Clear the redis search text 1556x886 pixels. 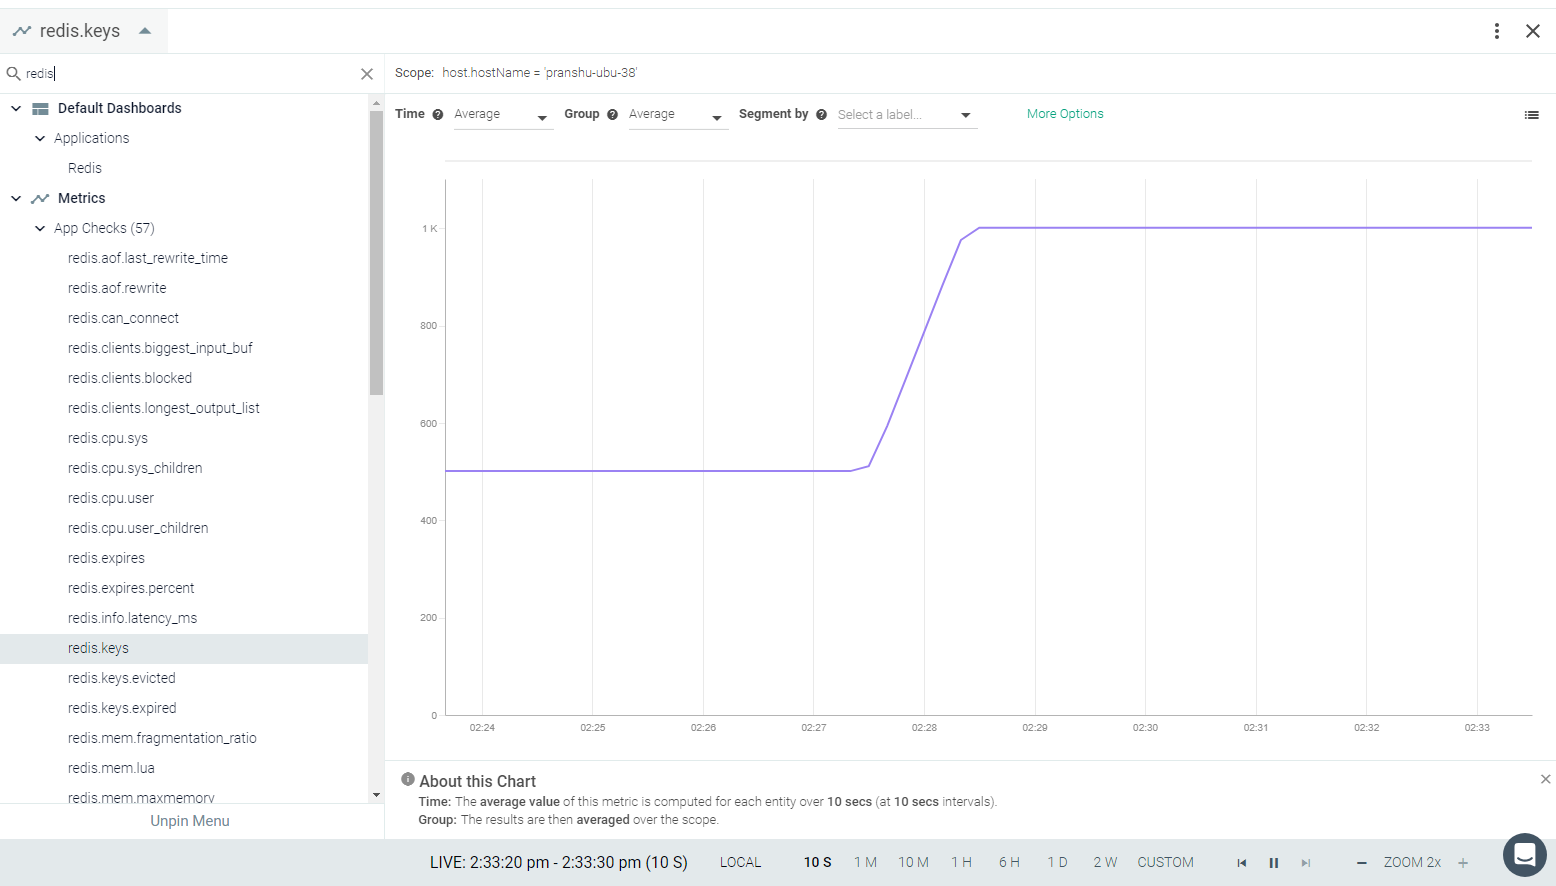pyautogui.click(x=367, y=74)
